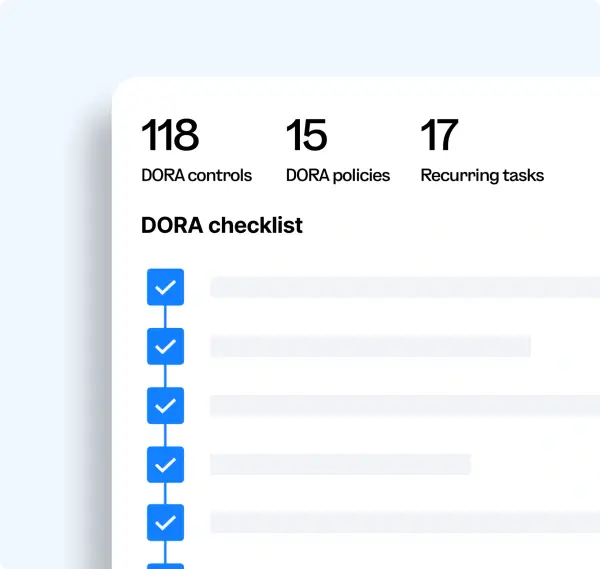Select the second checklist item text bar
Viewport: 600px width, 569px height.
[x=370, y=346]
